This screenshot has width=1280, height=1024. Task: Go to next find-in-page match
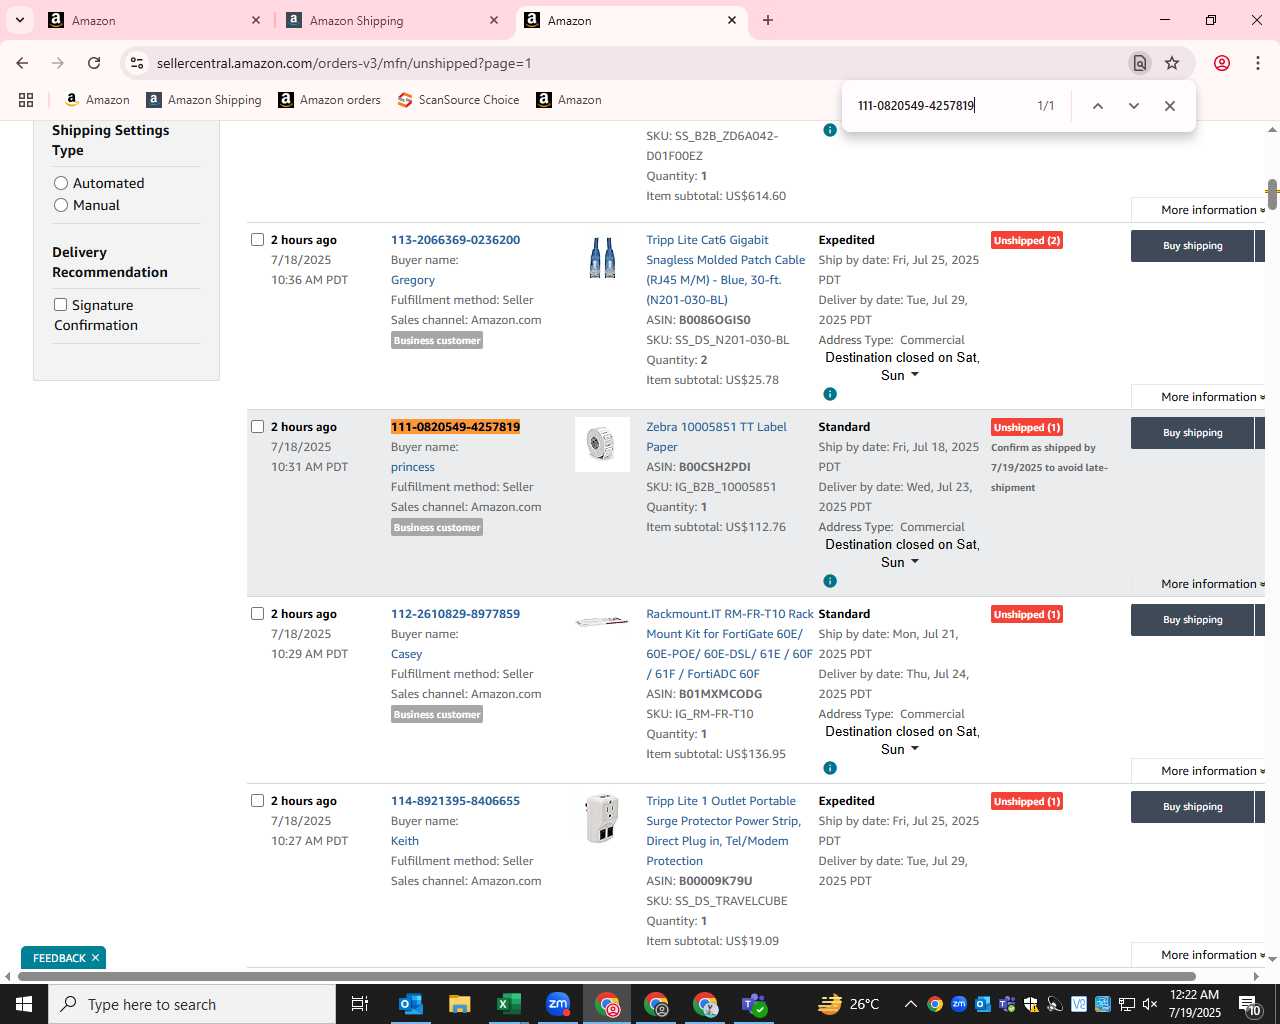[1133, 106]
